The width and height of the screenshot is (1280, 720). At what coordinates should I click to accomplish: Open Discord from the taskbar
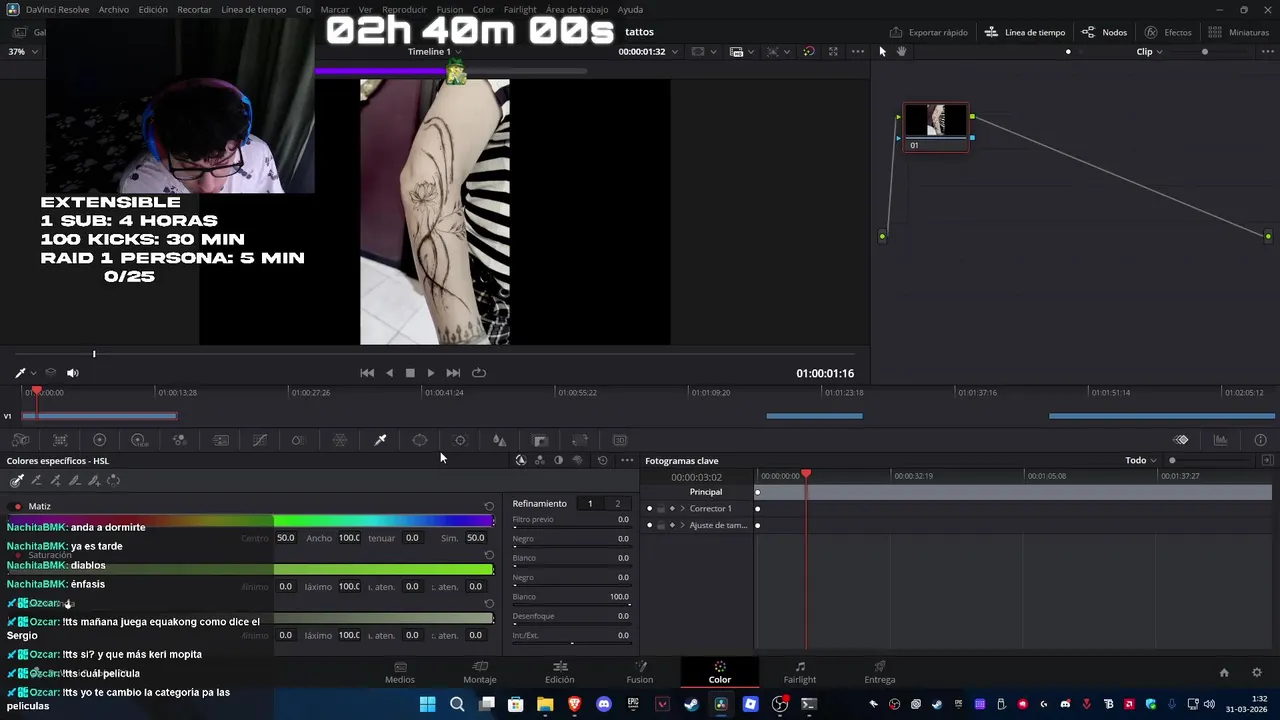click(x=604, y=704)
